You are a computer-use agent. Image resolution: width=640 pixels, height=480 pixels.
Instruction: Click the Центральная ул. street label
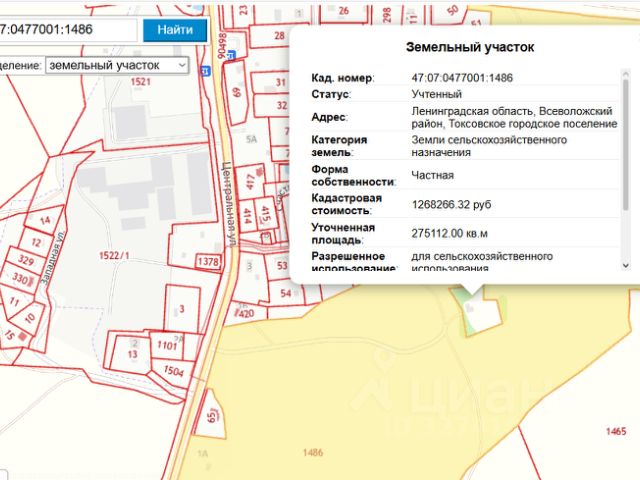coord(229,204)
